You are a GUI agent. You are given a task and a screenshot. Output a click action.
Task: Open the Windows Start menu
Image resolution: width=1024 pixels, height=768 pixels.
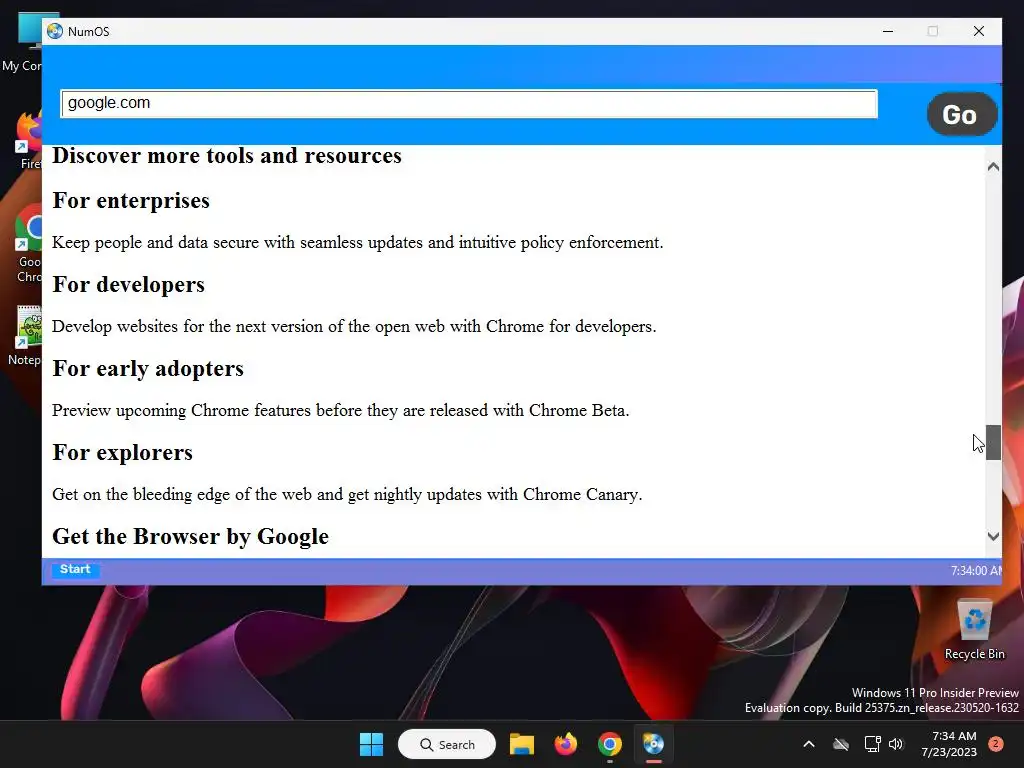(x=372, y=744)
